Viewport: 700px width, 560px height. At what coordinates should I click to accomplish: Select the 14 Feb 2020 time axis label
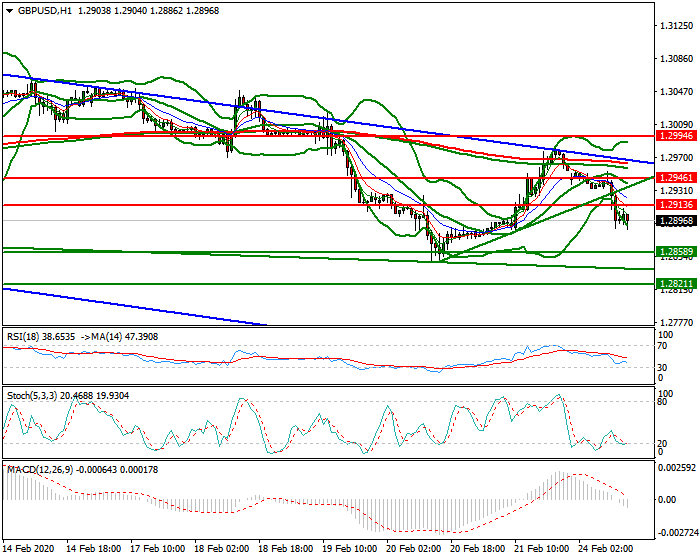pyautogui.click(x=28, y=548)
